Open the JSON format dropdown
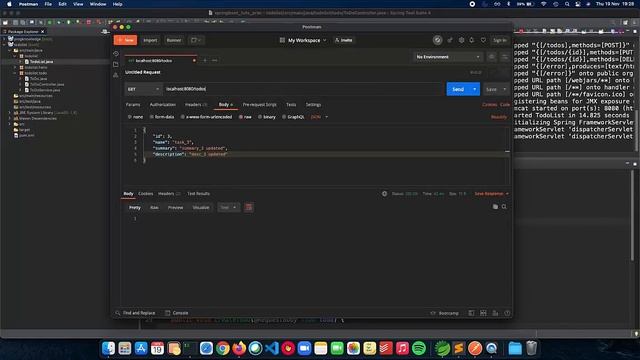Image resolution: width=640 pixels, height=360 pixels. click(319, 117)
